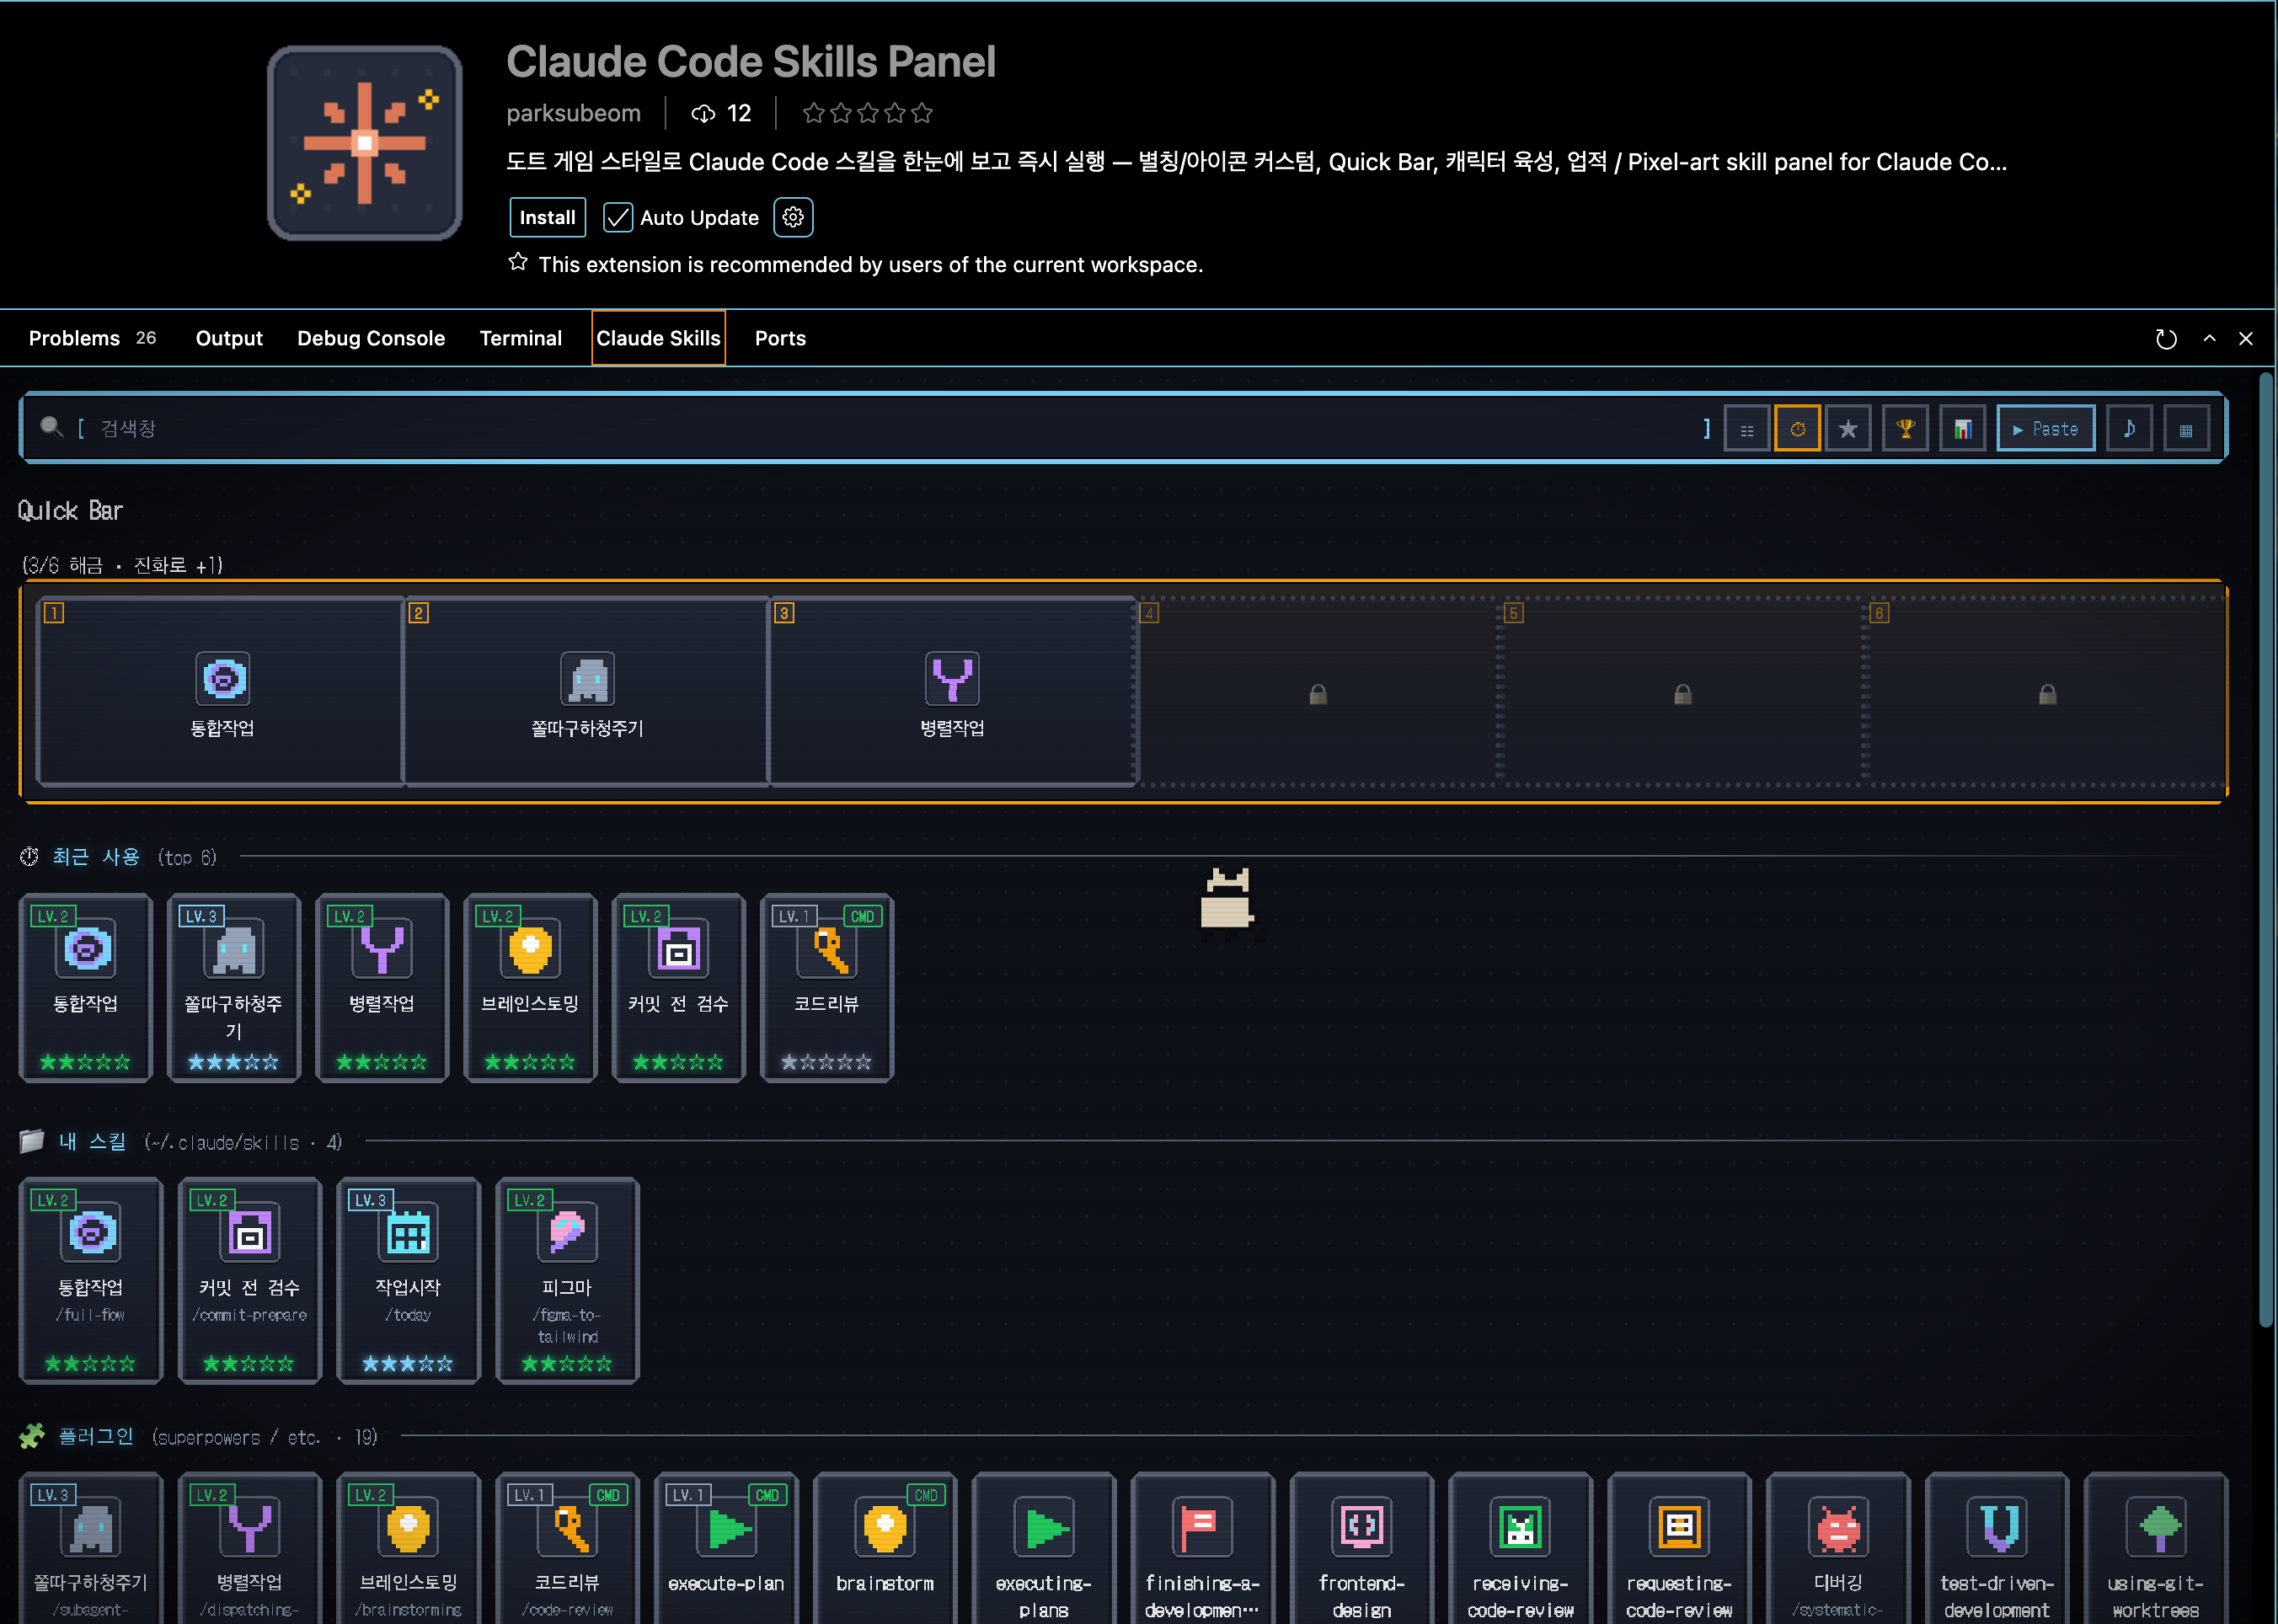Open the achievements trophy panel
This screenshot has height=1624, width=2278.
(x=1905, y=429)
